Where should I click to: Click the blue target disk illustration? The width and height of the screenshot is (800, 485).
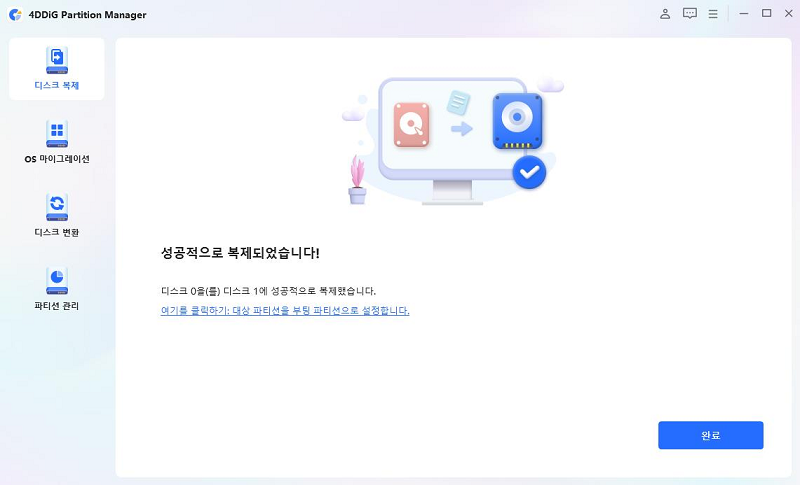(517, 121)
